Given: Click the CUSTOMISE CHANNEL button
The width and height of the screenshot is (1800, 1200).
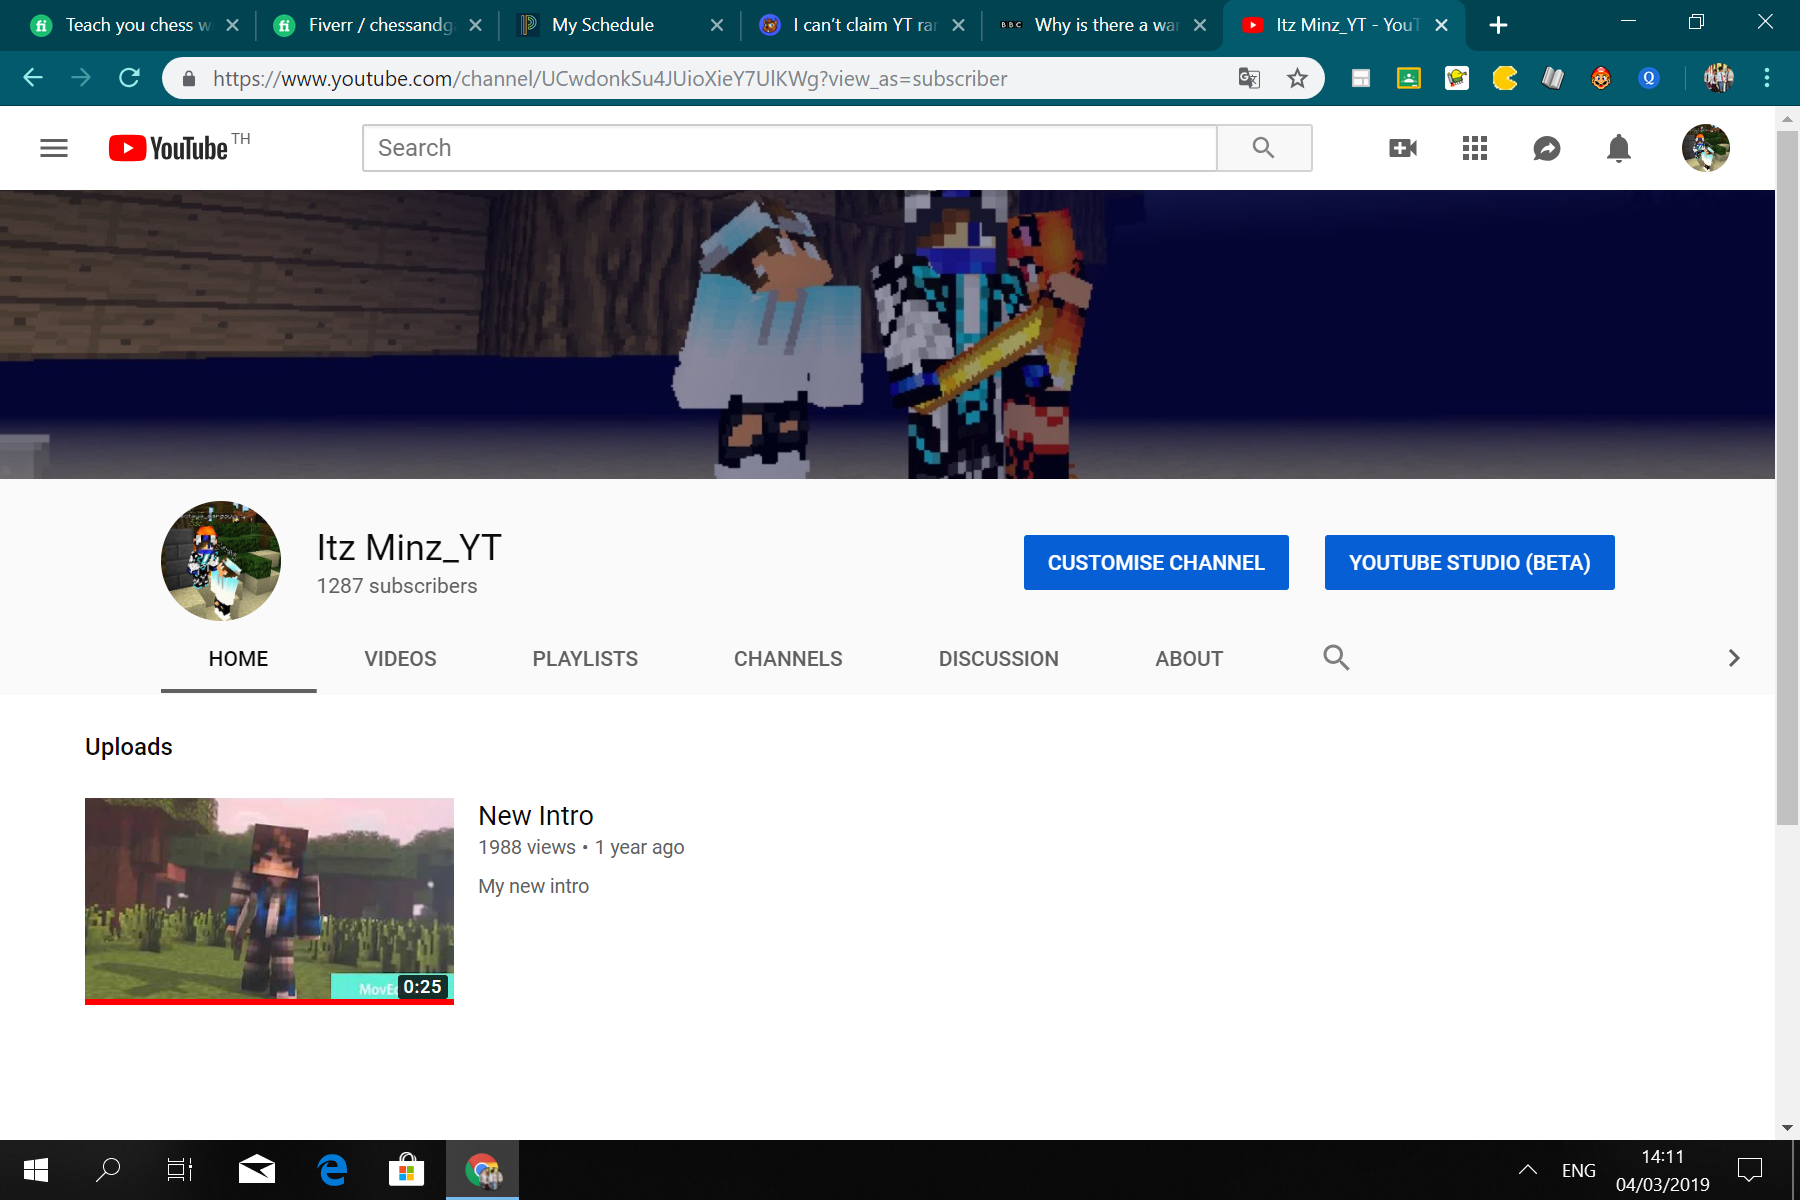Looking at the screenshot, I should [x=1156, y=562].
